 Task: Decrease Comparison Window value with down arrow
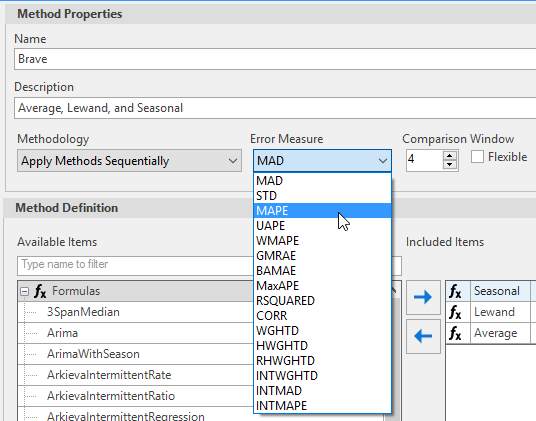(450, 165)
